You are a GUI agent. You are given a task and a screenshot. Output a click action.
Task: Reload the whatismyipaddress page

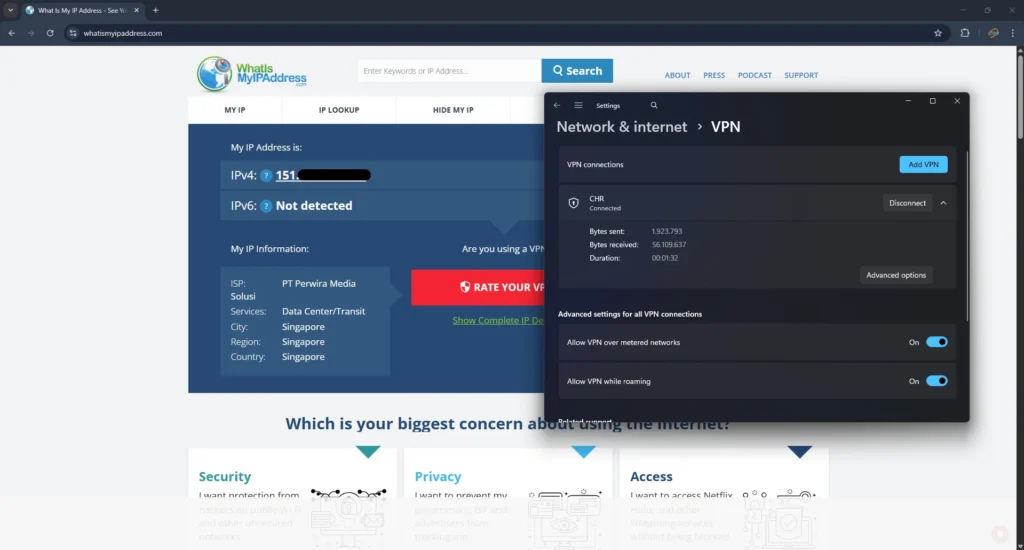50,33
